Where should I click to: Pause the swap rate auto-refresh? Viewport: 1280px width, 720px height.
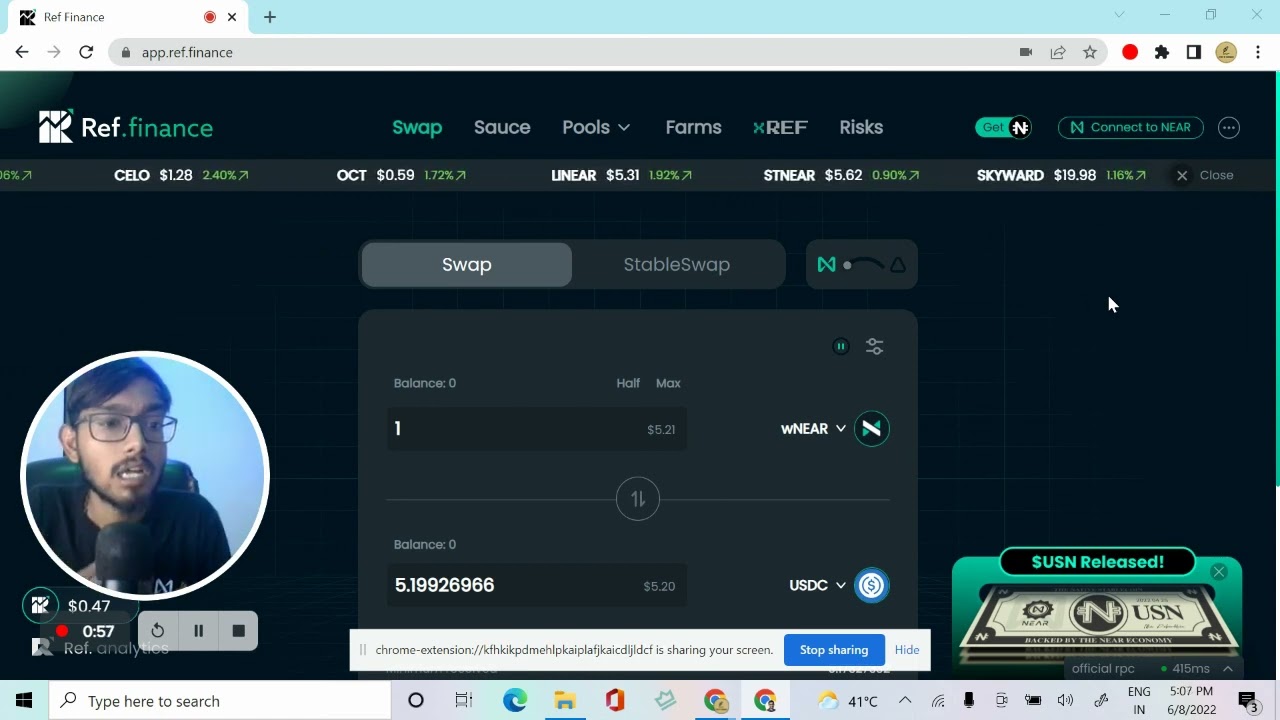pyautogui.click(x=841, y=346)
